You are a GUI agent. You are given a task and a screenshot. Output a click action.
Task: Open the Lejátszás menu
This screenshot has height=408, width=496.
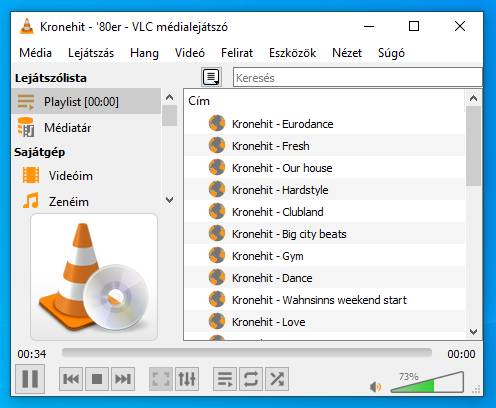click(x=91, y=53)
